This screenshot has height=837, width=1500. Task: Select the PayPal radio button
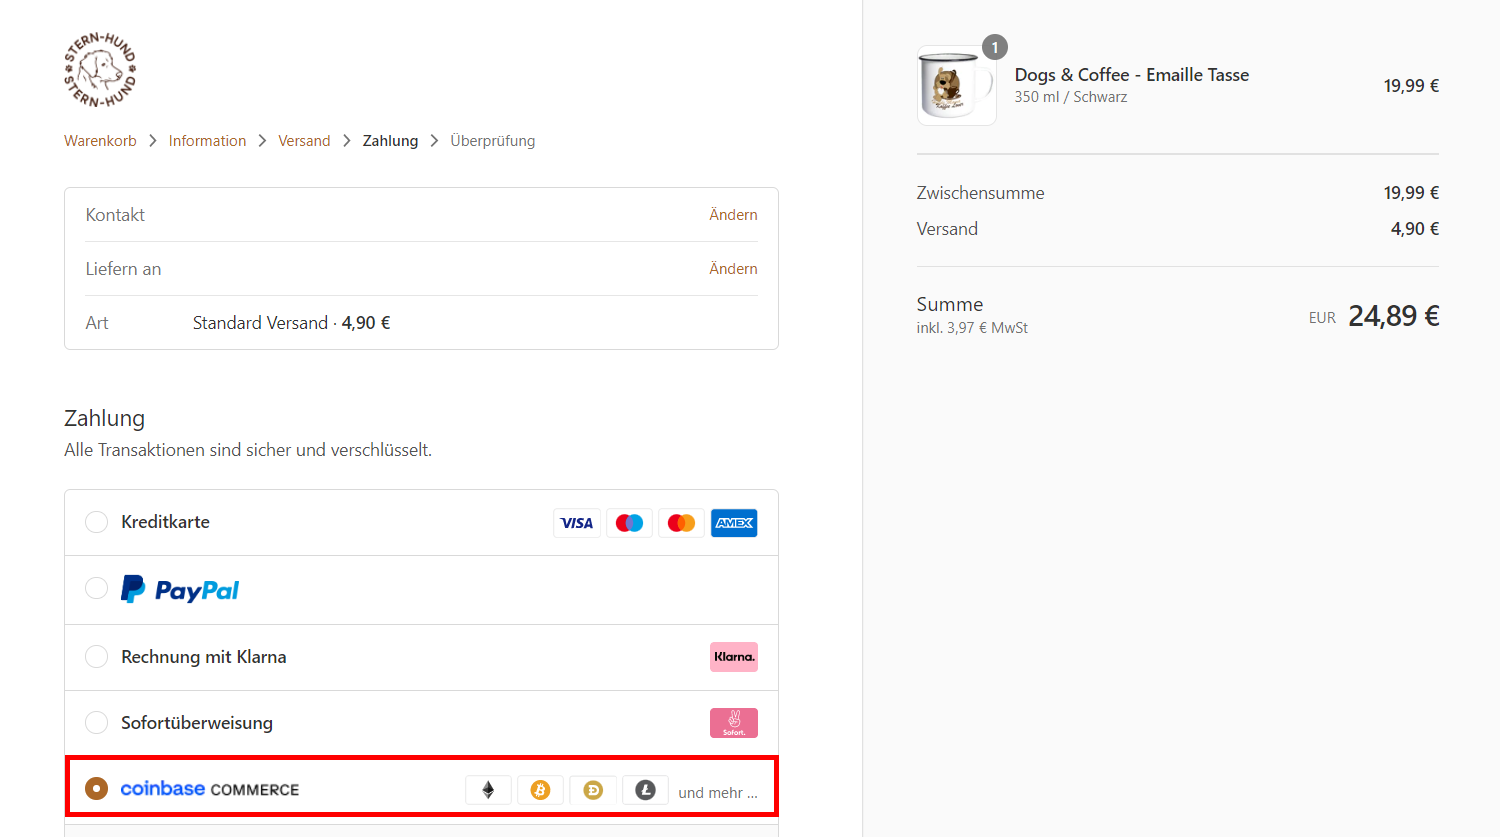(96, 588)
